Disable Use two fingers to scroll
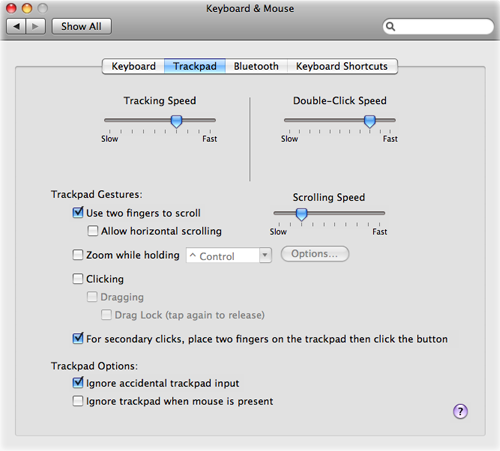The height and width of the screenshot is (451, 500). click(x=78, y=212)
